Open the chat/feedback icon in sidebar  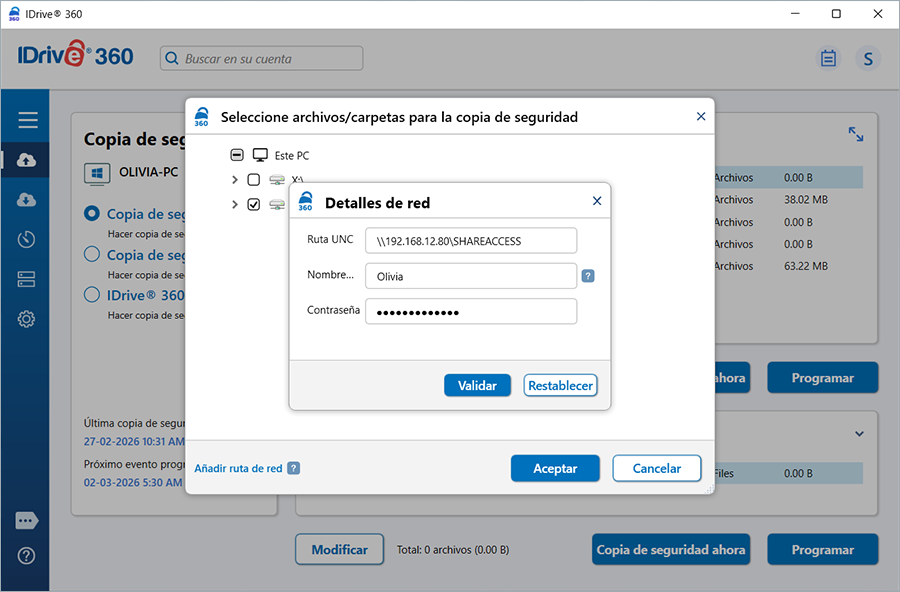tap(26, 521)
